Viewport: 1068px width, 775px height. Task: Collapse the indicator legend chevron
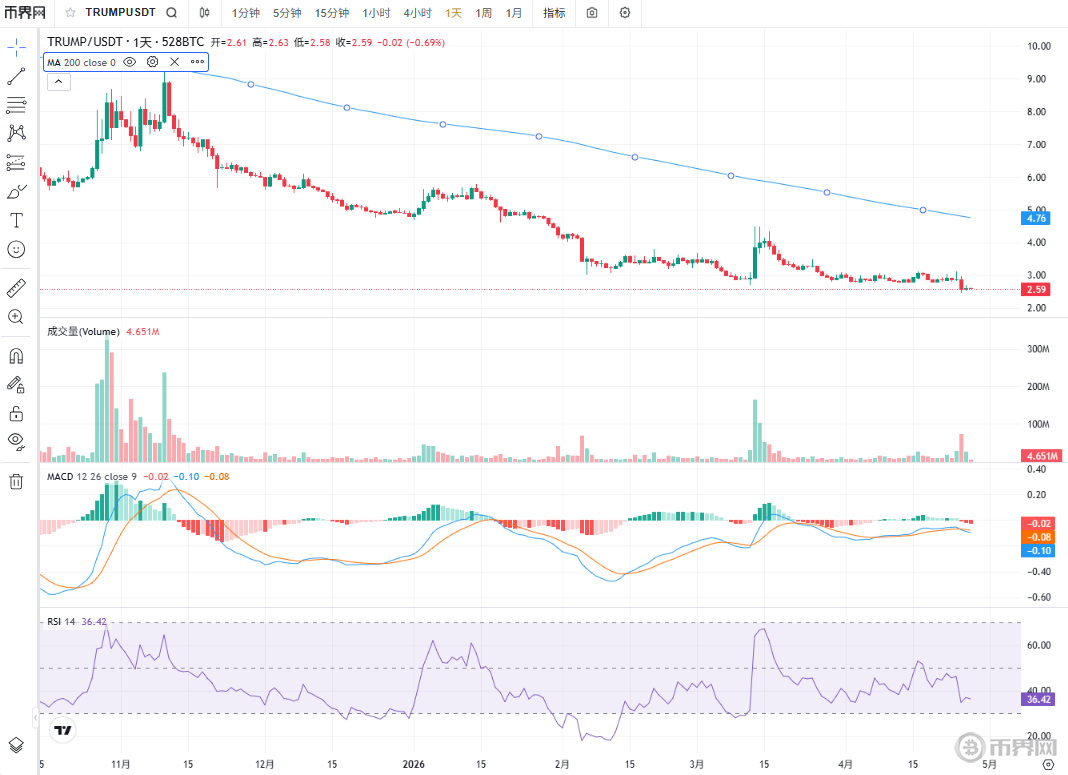[59, 82]
